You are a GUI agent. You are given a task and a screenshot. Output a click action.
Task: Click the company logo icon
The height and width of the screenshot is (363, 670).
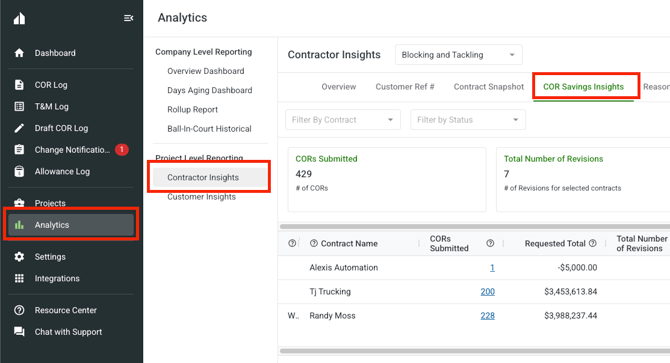pos(19,18)
